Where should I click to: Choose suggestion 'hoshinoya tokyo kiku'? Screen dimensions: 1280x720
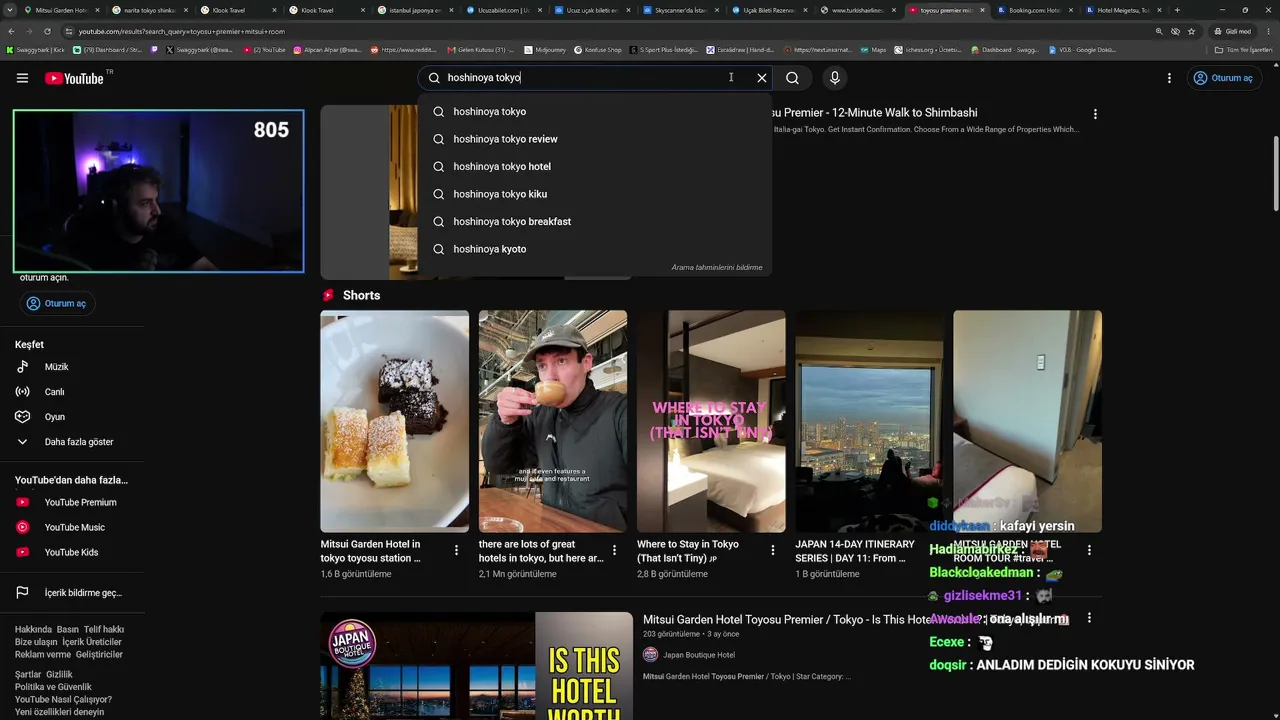pyautogui.click(x=595, y=194)
